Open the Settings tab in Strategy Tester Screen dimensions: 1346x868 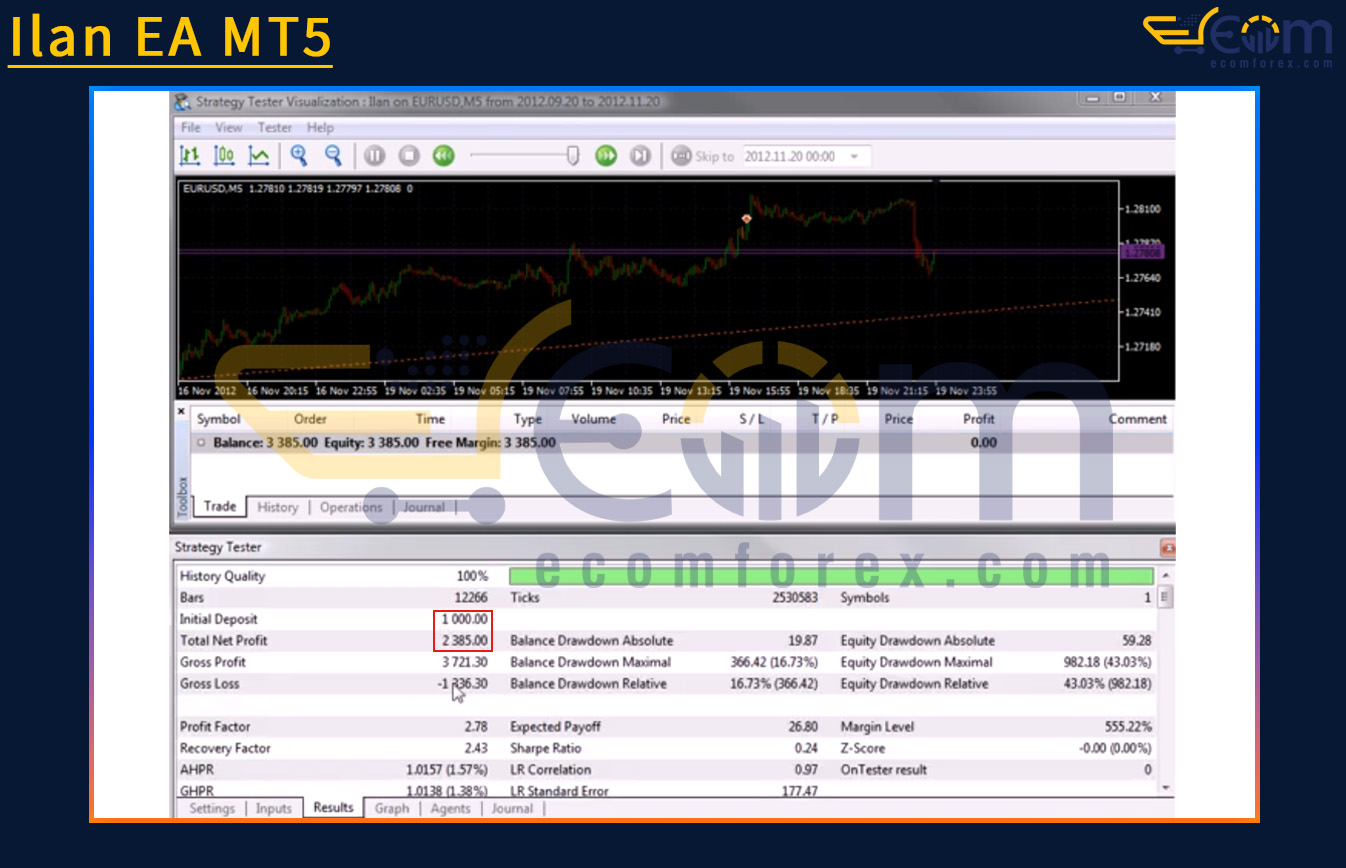[212, 808]
